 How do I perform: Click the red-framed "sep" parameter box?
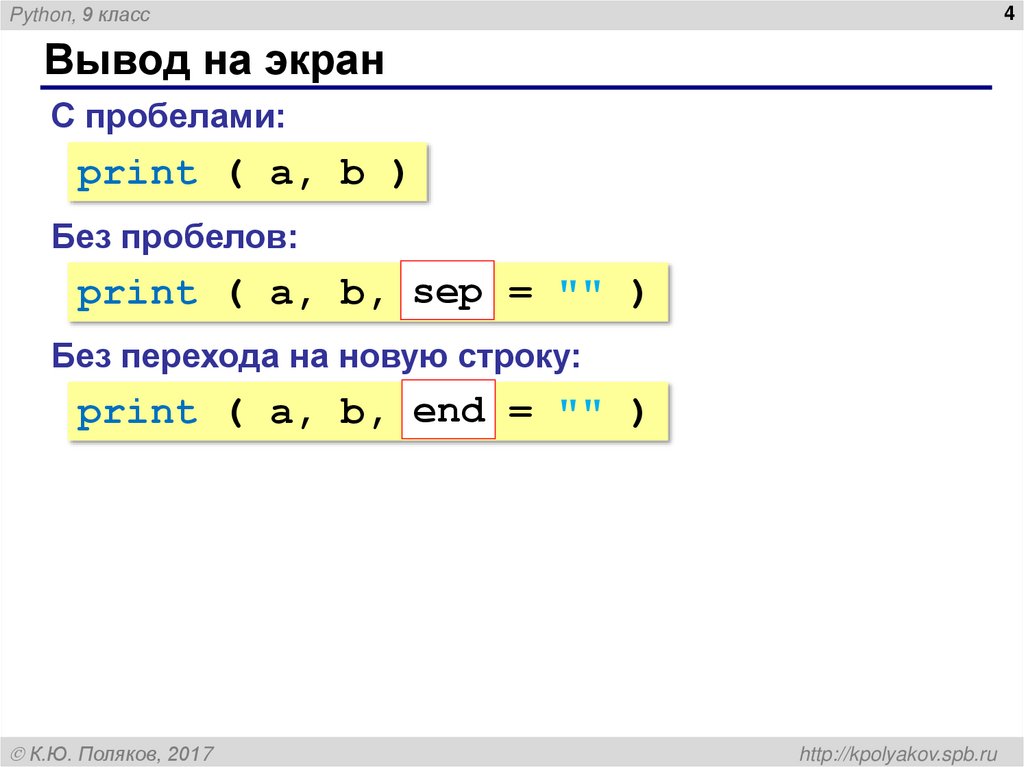[448, 292]
